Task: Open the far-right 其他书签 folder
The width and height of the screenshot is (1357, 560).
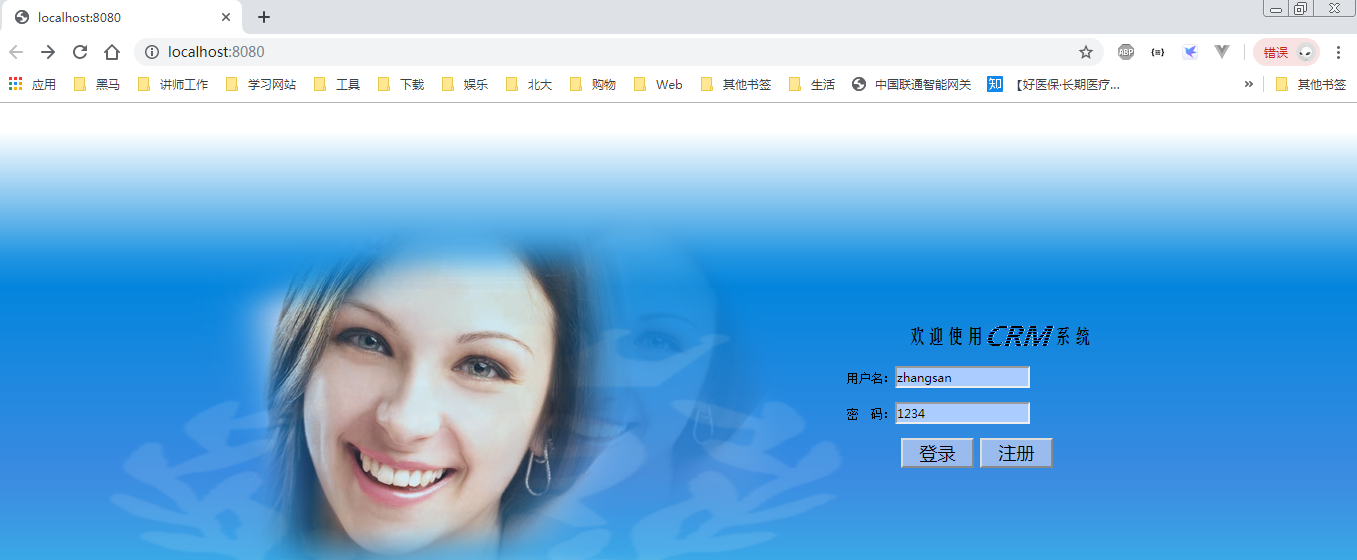Action: click(x=1310, y=85)
